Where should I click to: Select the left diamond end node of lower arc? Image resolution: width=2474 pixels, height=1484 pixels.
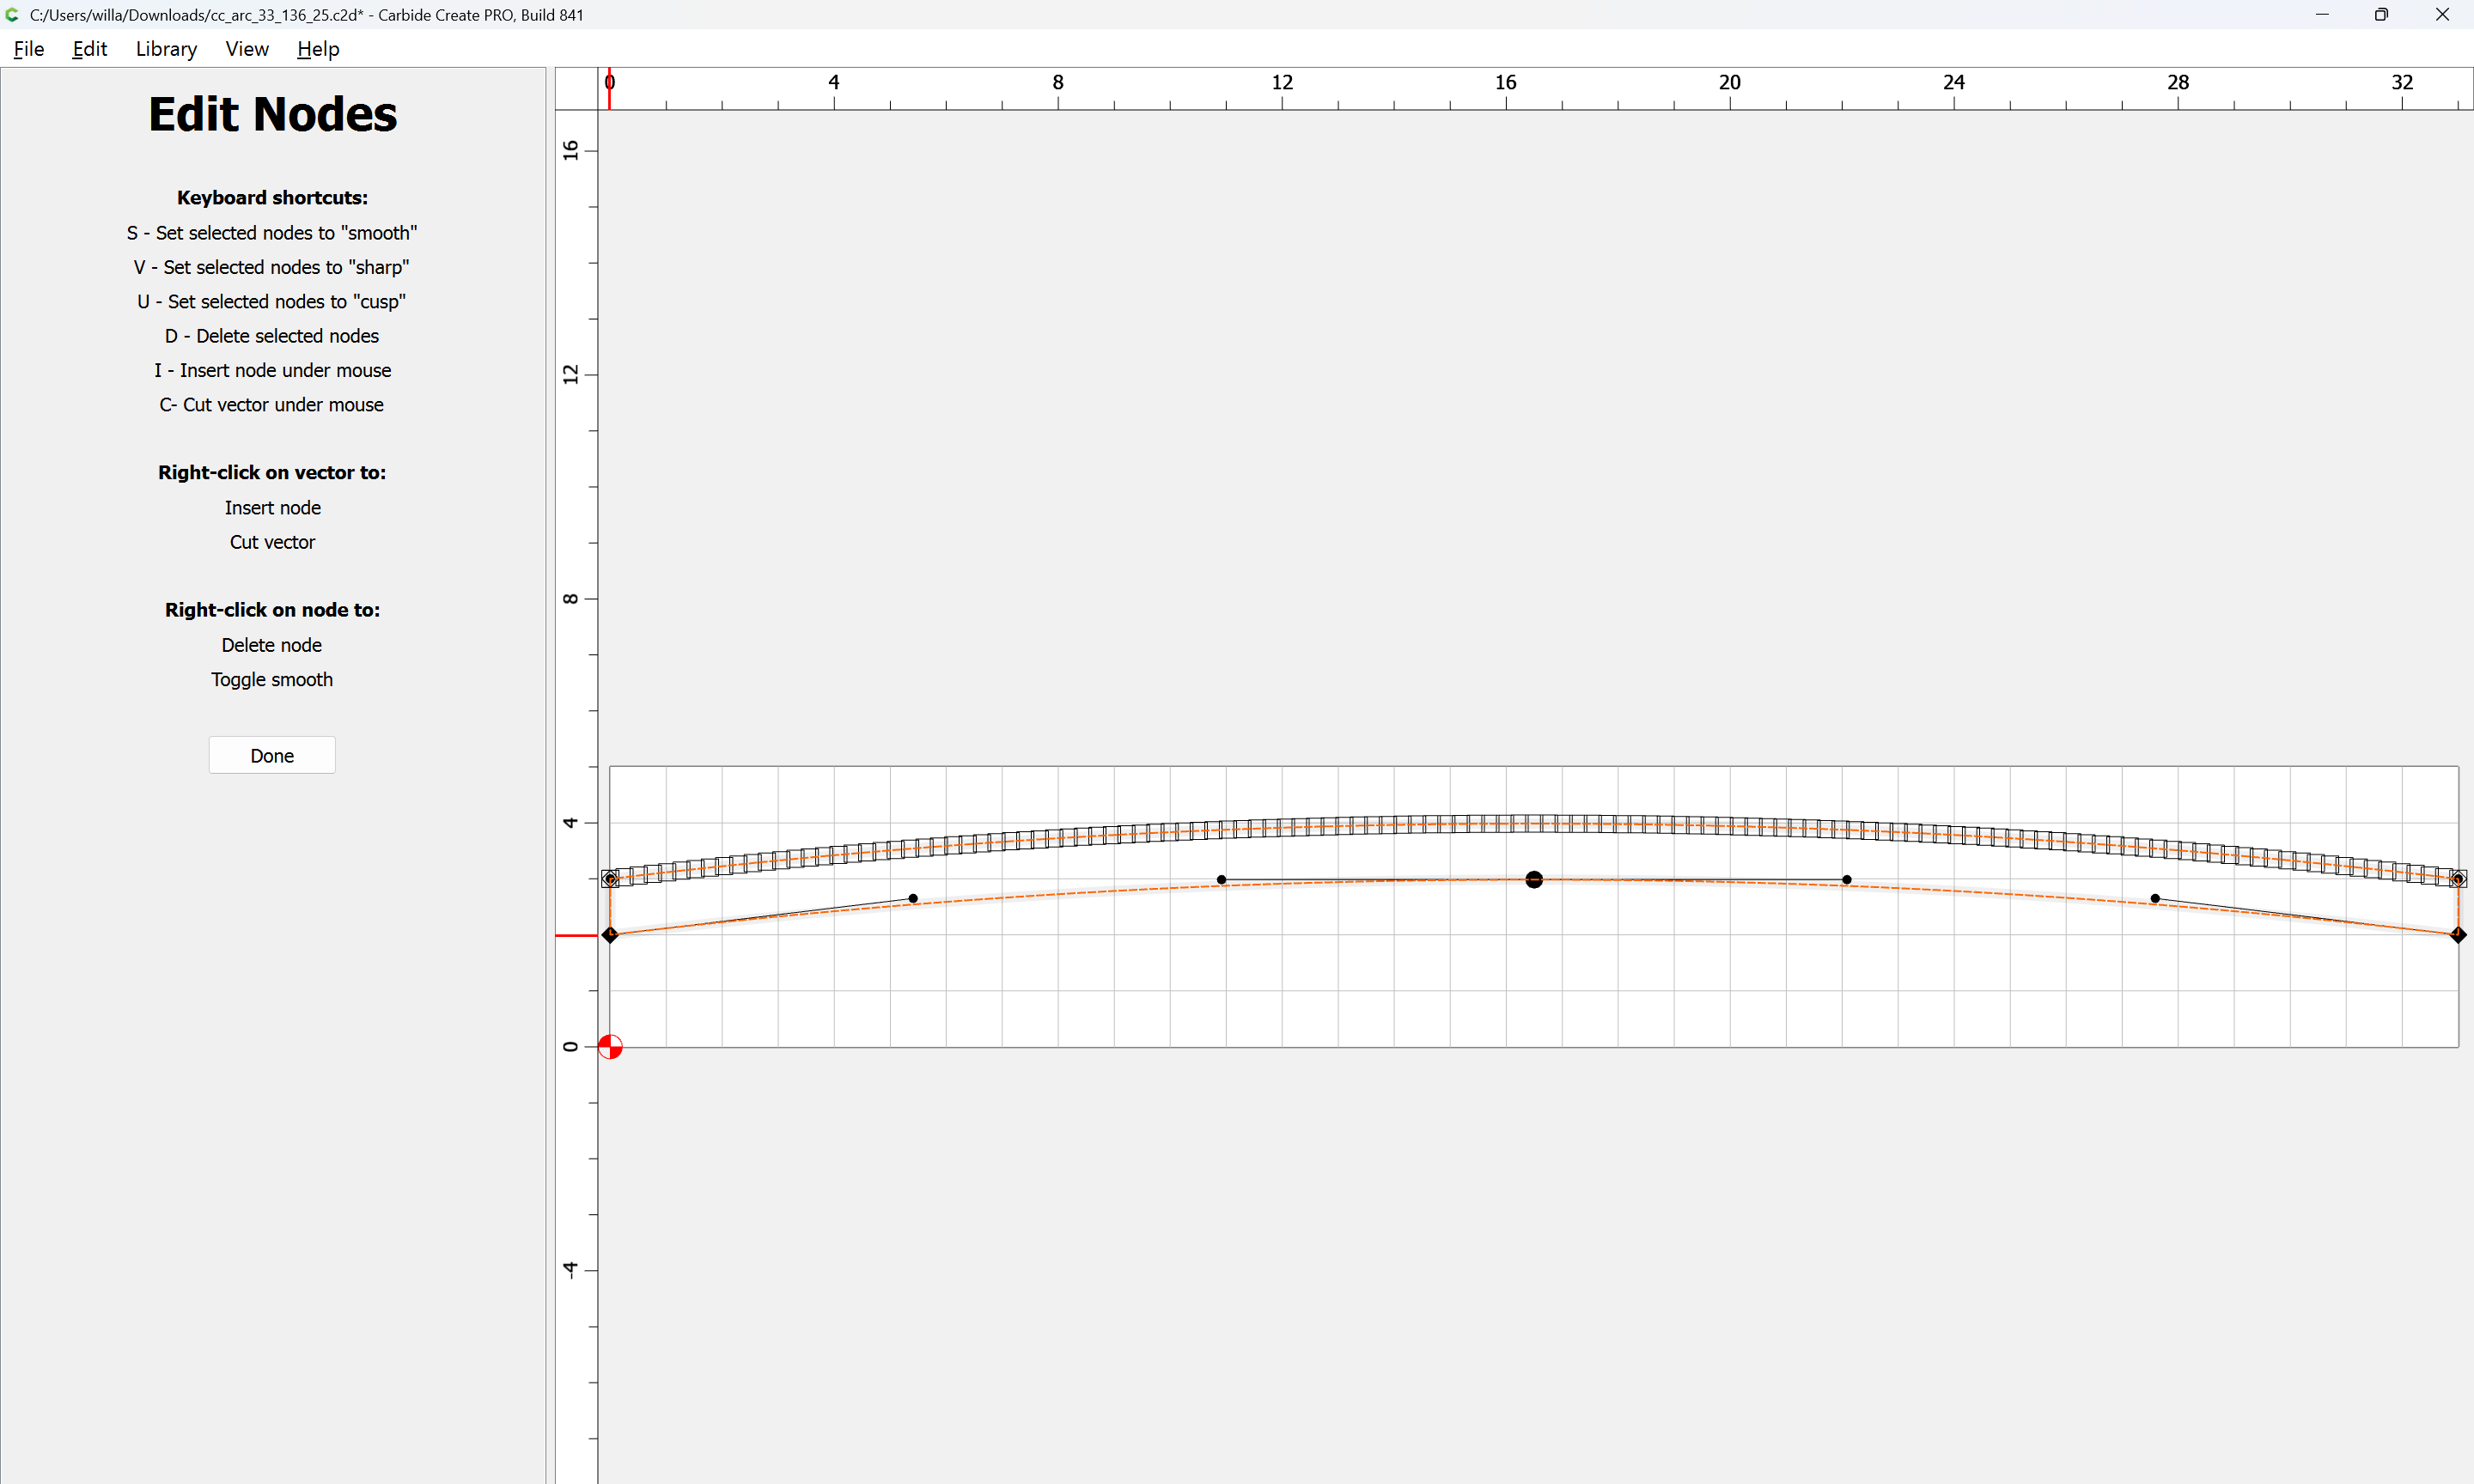click(610, 935)
